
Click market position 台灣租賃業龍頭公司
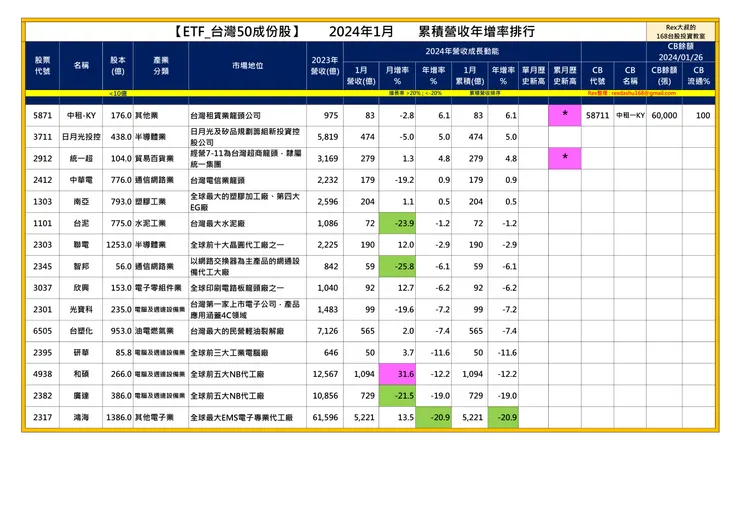(226, 116)
